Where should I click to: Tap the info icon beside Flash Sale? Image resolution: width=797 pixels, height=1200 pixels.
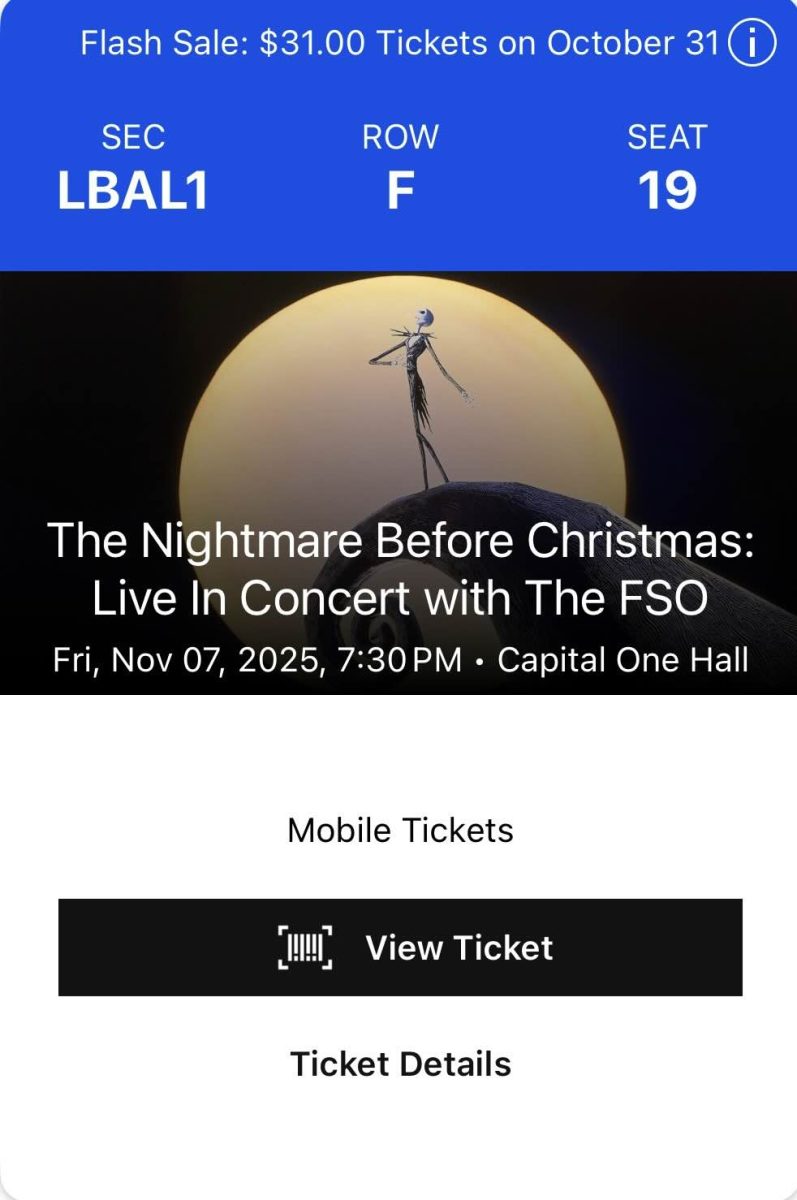pos(752,44)
